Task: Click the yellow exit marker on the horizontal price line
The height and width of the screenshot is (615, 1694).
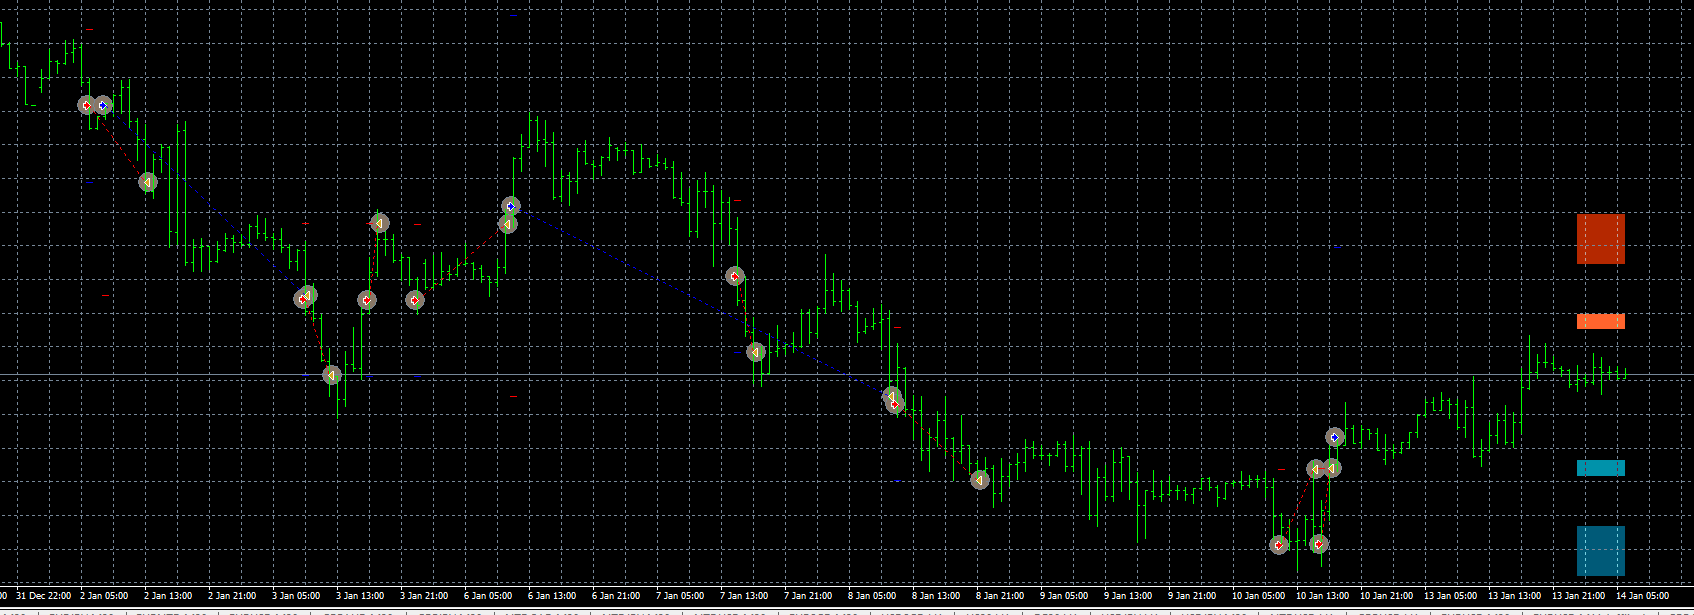Action: coord(332,375)
